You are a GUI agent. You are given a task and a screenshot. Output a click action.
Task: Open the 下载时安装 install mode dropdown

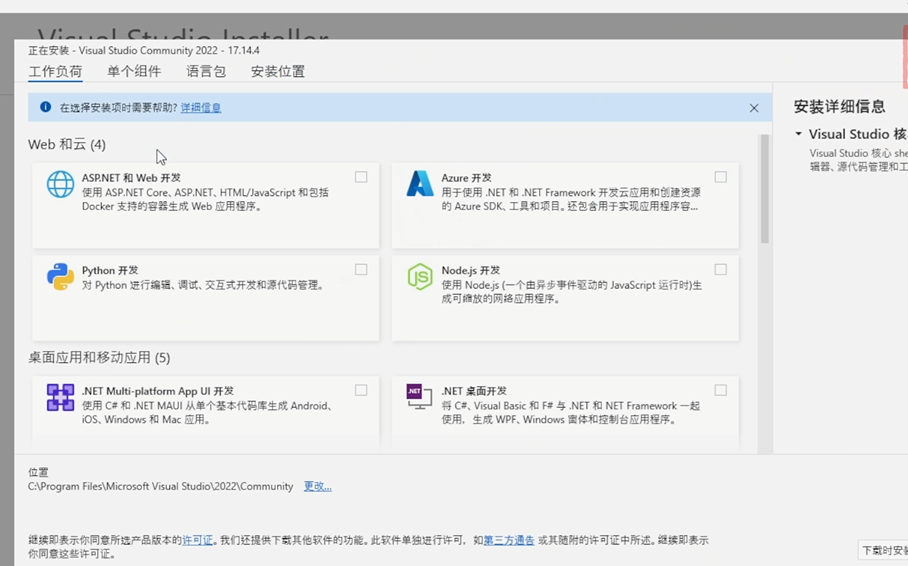(x=883, y=550)
